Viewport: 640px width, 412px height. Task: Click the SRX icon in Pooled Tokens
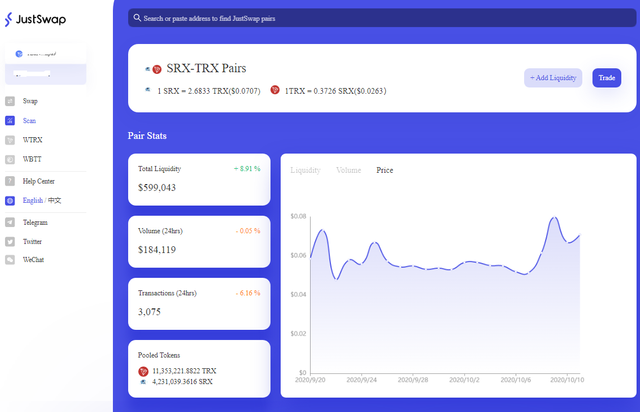[x=143, y=382]
